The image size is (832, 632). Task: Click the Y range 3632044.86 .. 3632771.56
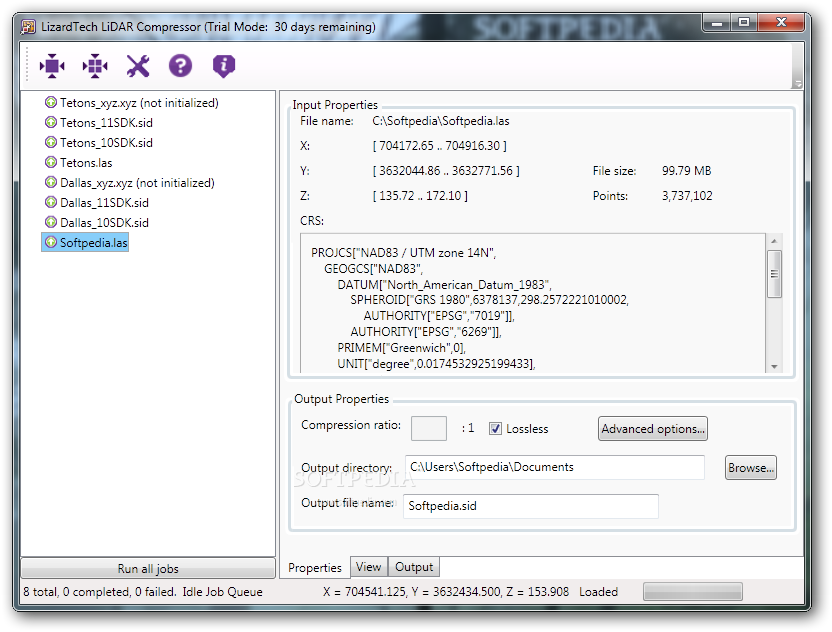pyautogui.click(x=446, y=170)
